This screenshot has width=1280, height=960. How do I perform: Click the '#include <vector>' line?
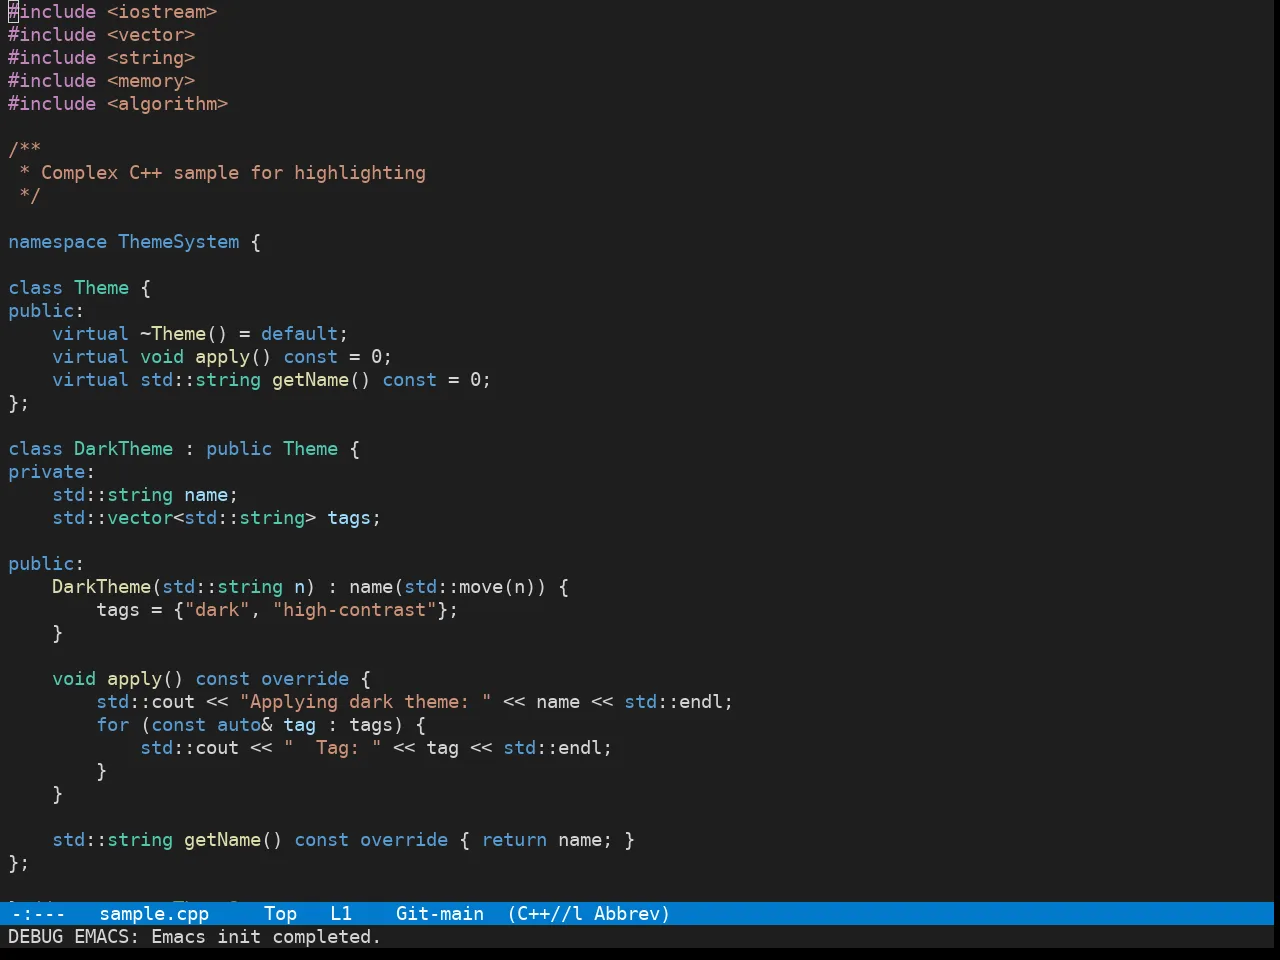tap(102, 35)
